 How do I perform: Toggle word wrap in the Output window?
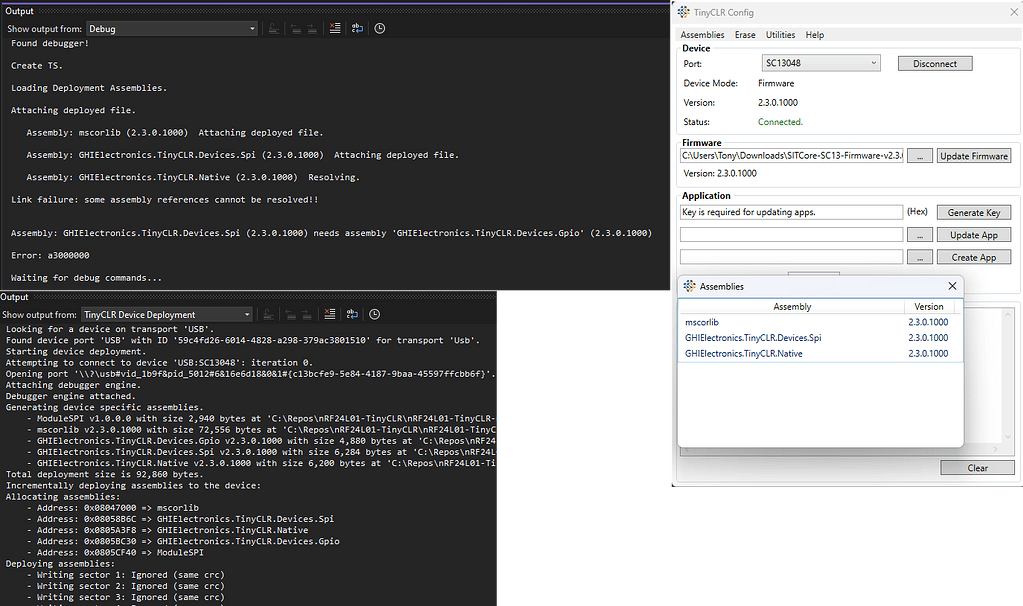click(x=357, y=28)
